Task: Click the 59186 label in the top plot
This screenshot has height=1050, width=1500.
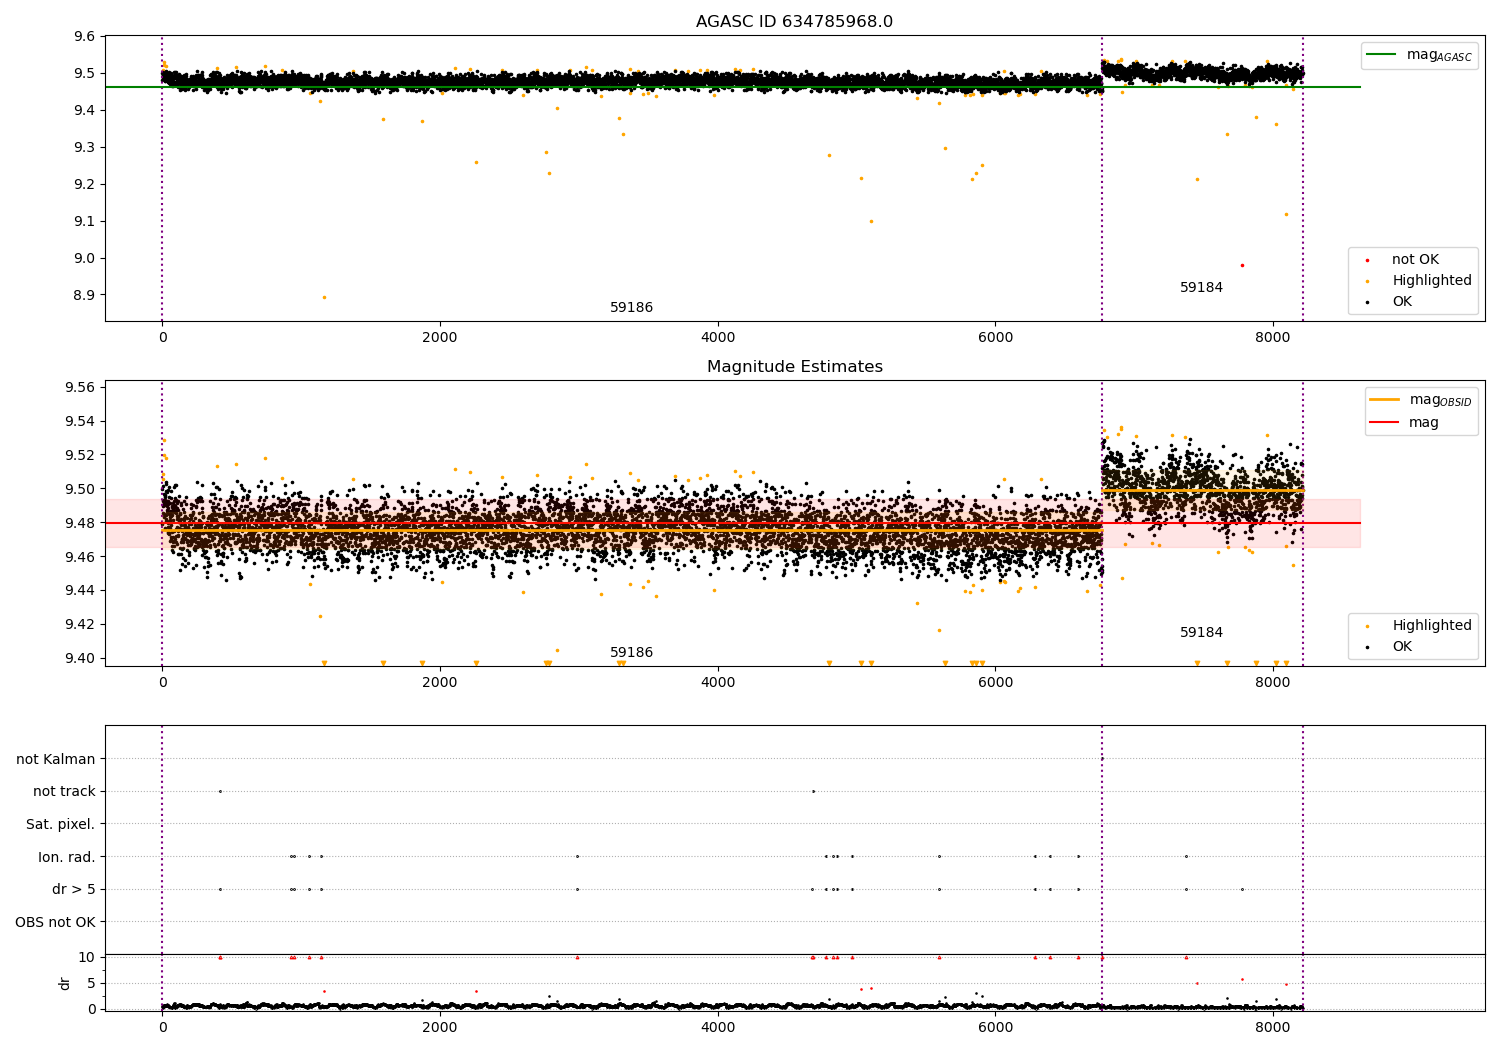Action: 631,308
